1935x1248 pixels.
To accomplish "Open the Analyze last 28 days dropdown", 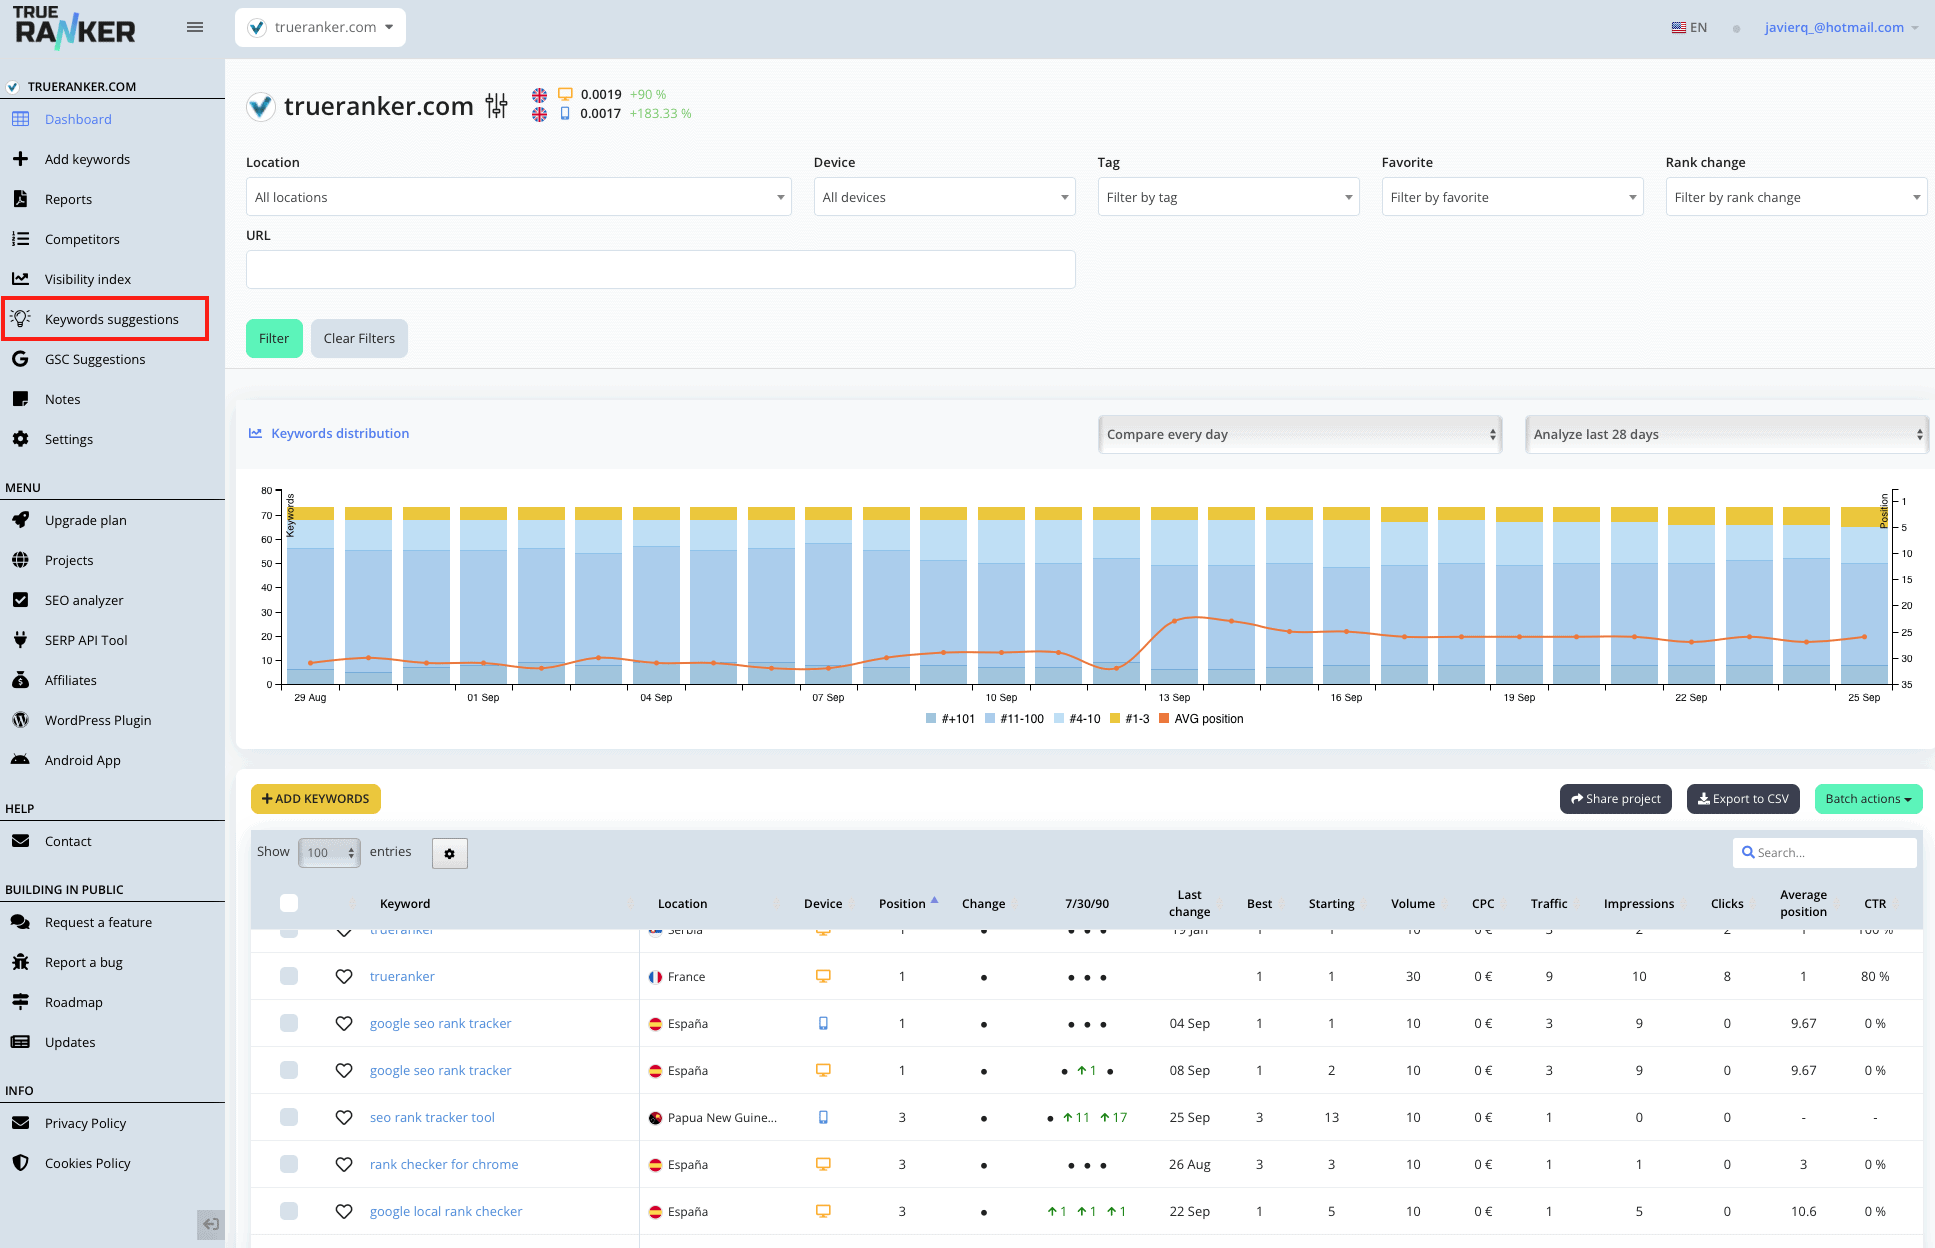I will click(1727, 434).
